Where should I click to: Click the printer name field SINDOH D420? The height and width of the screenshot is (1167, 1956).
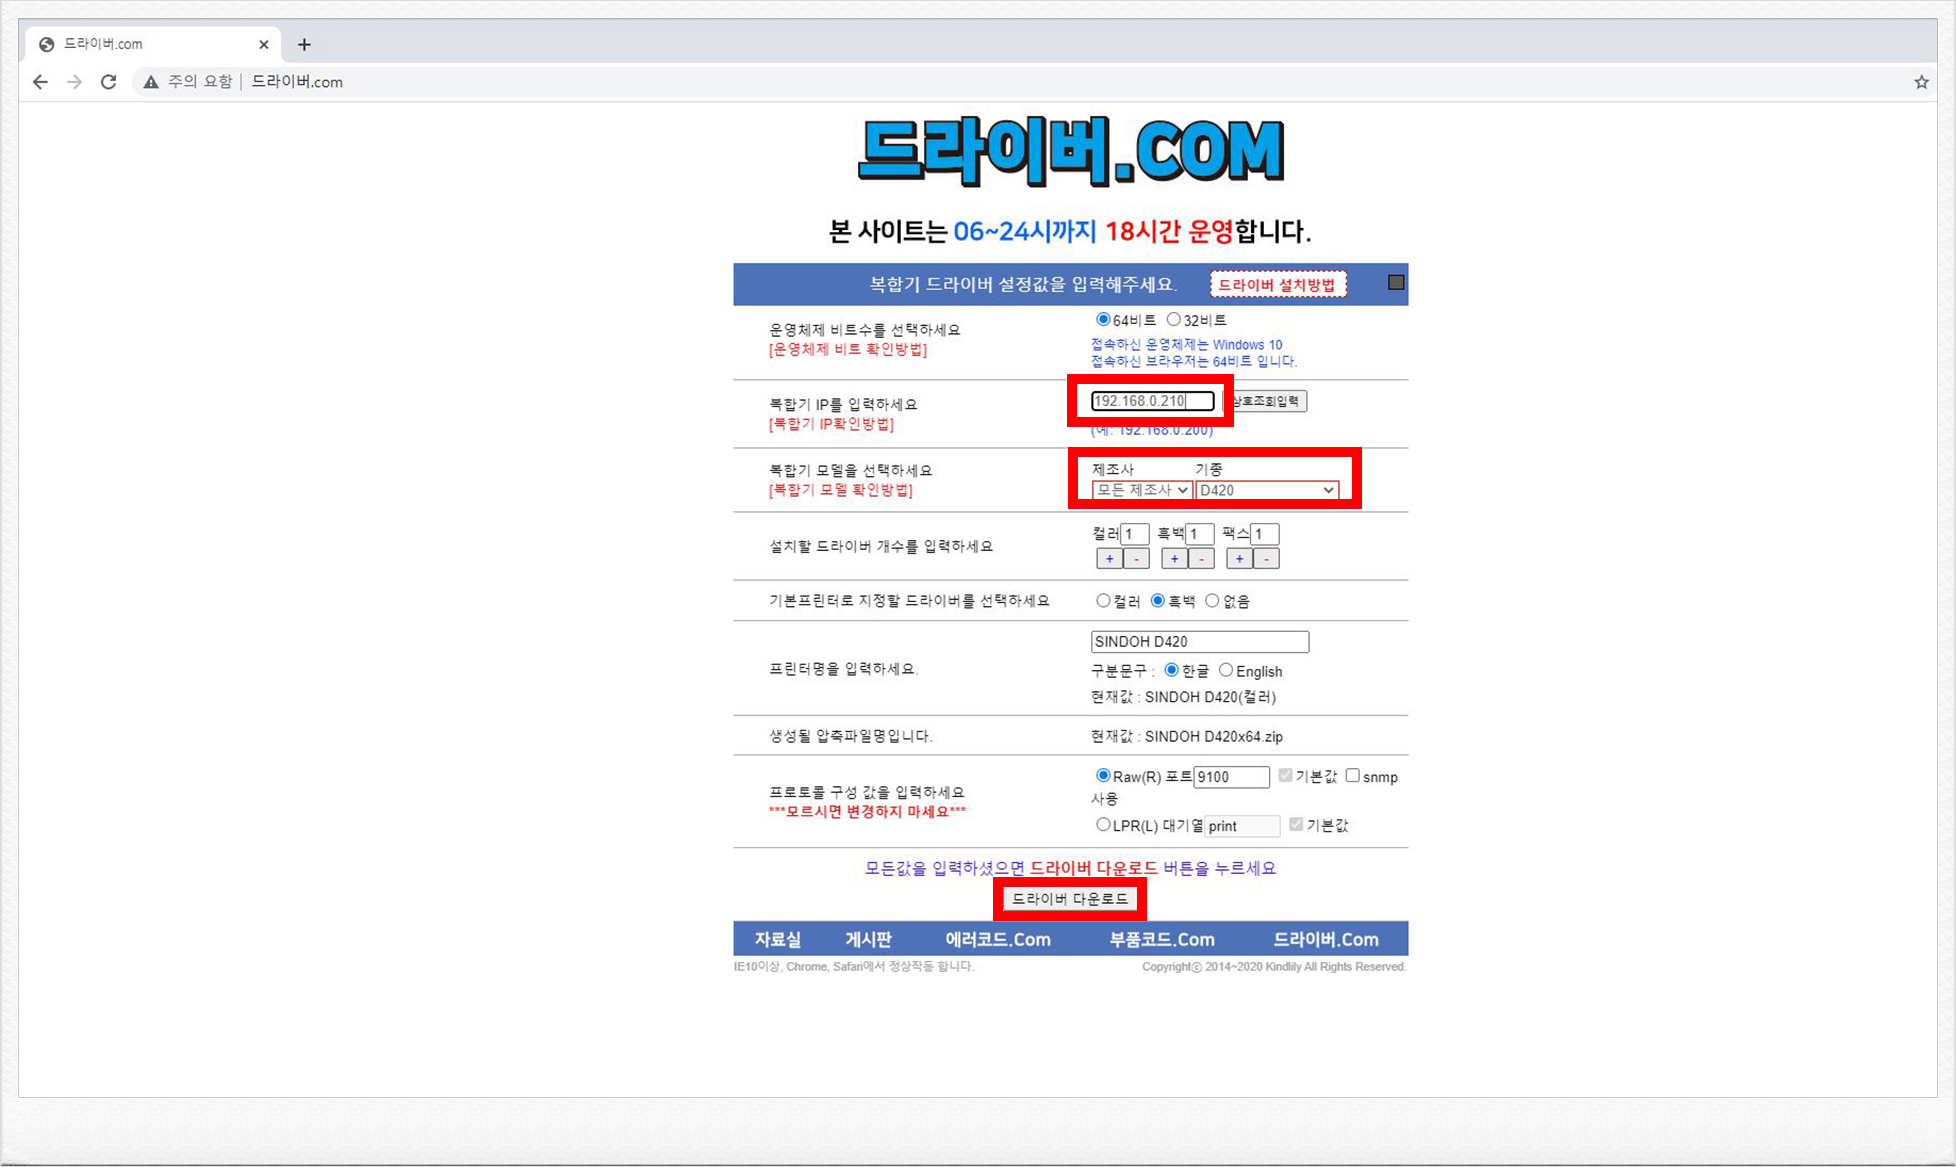point(1199,642)
